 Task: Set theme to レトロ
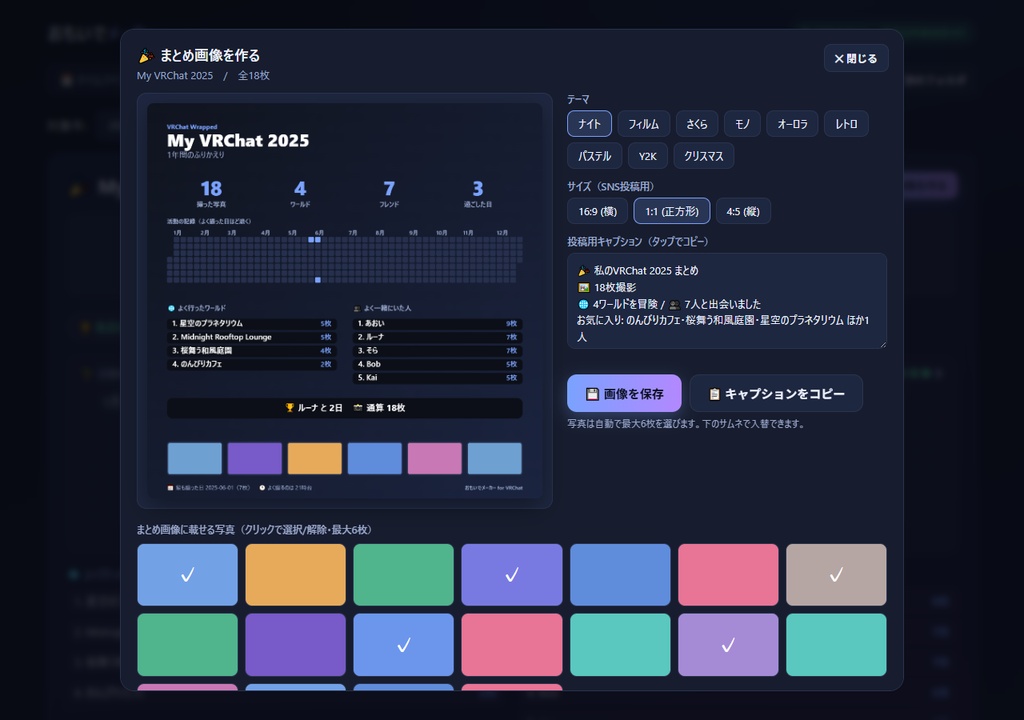click(x=846, y=123)
